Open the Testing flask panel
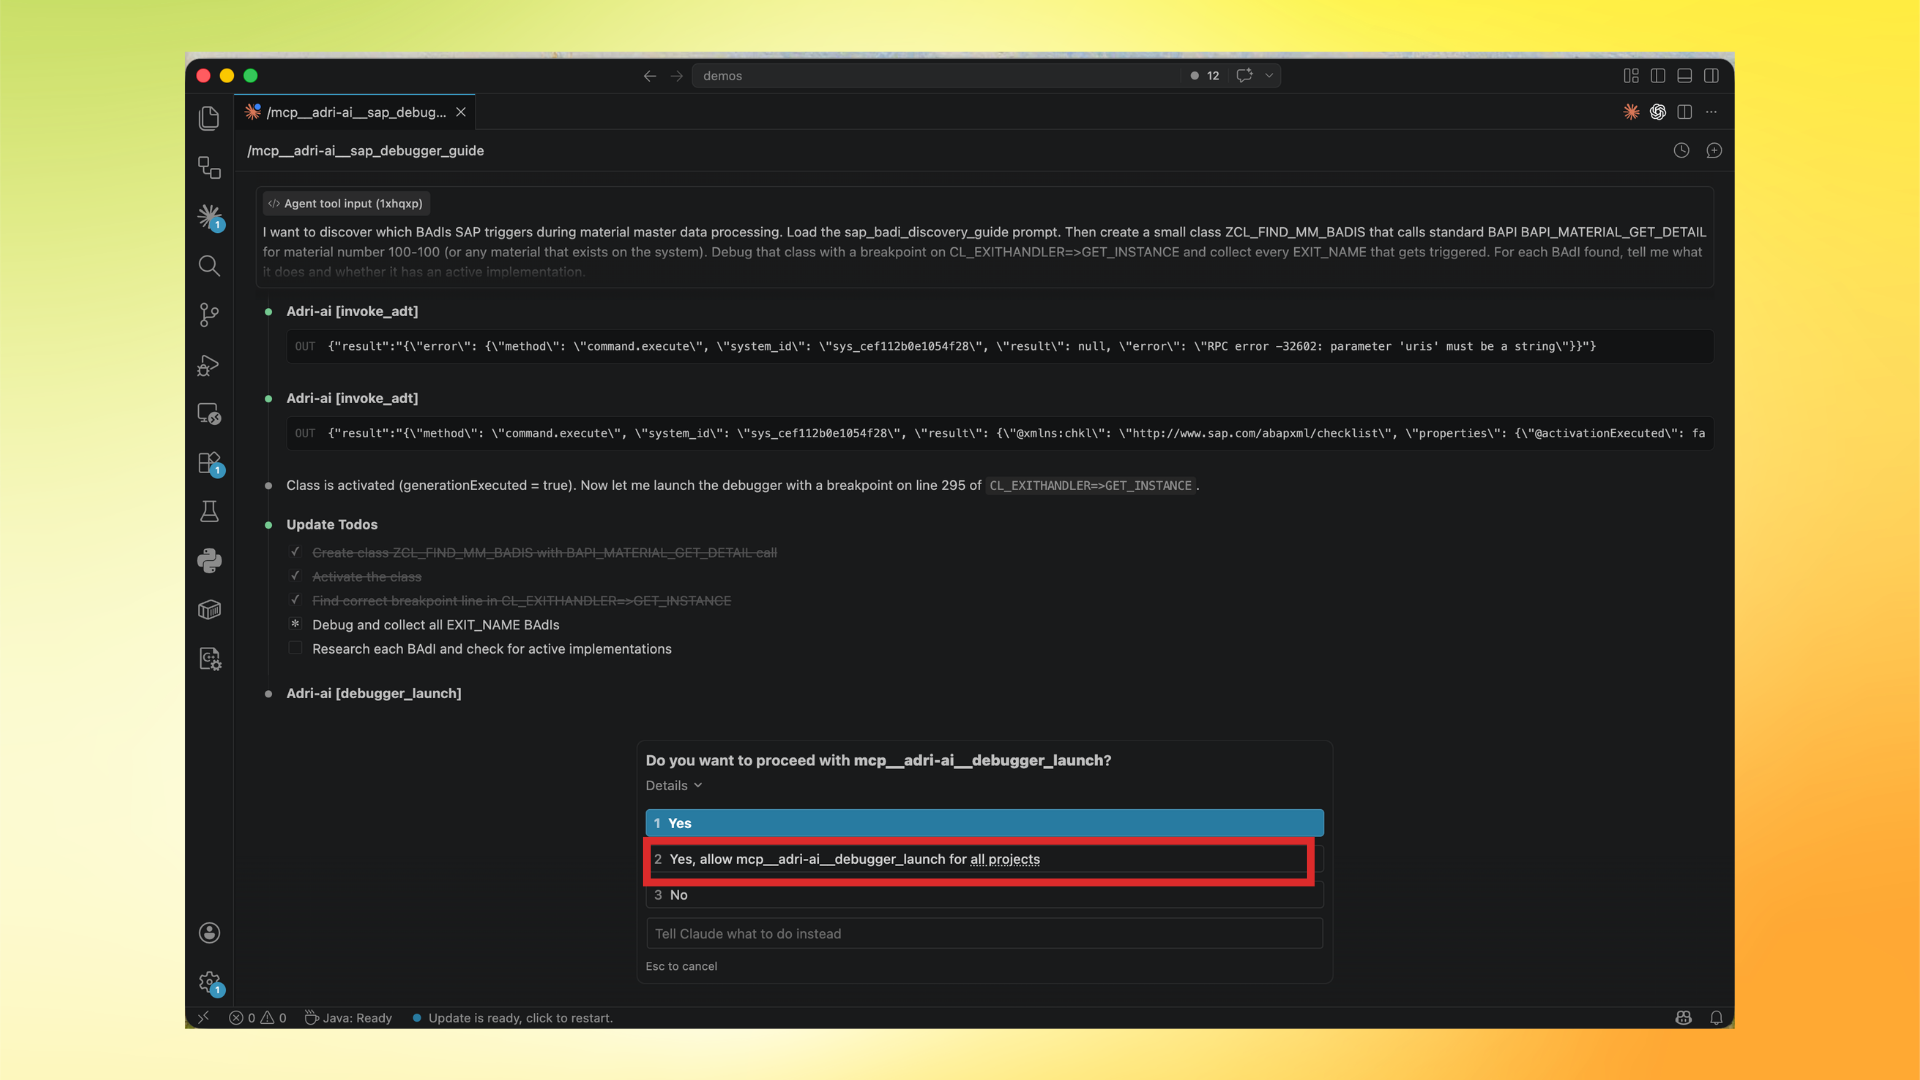This screenshot has width=1920, height=1080. [209, 511]
